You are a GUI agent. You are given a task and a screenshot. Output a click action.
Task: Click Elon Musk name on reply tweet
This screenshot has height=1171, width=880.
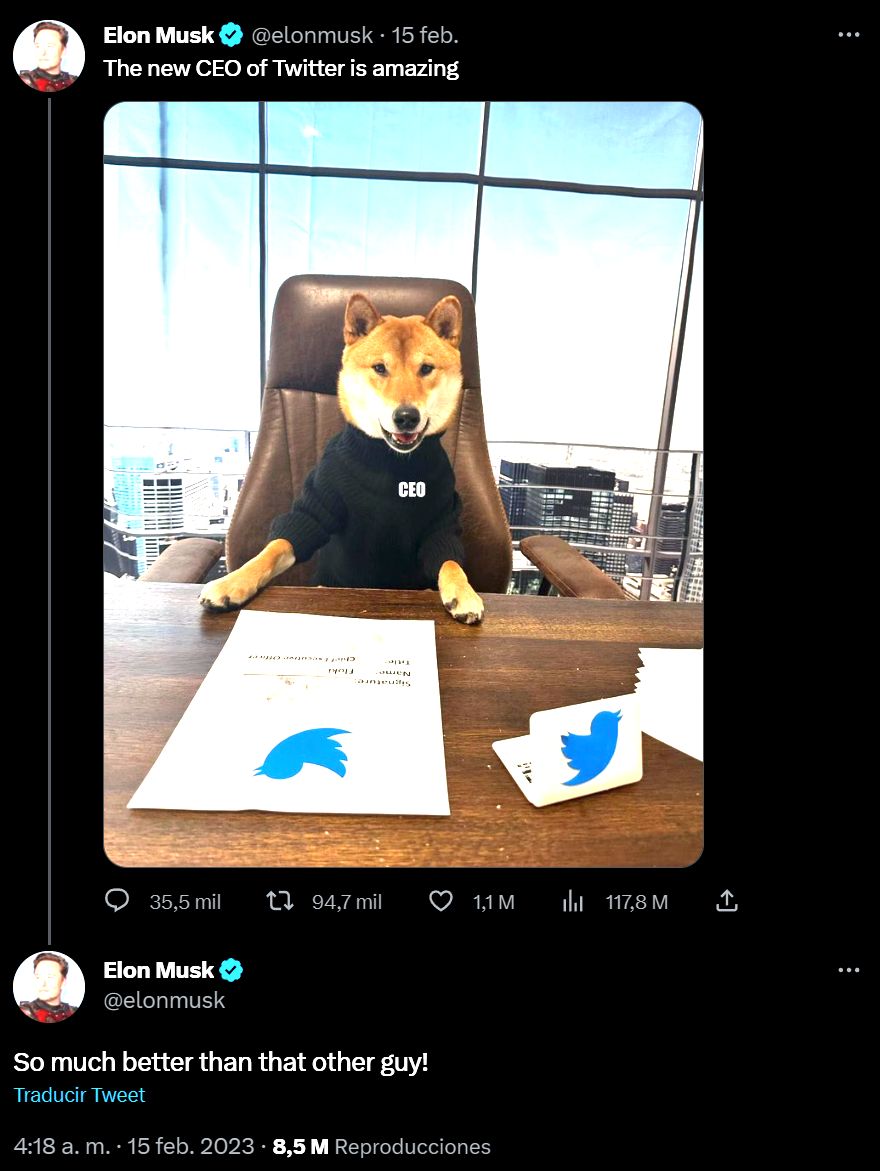coord(159,970)
